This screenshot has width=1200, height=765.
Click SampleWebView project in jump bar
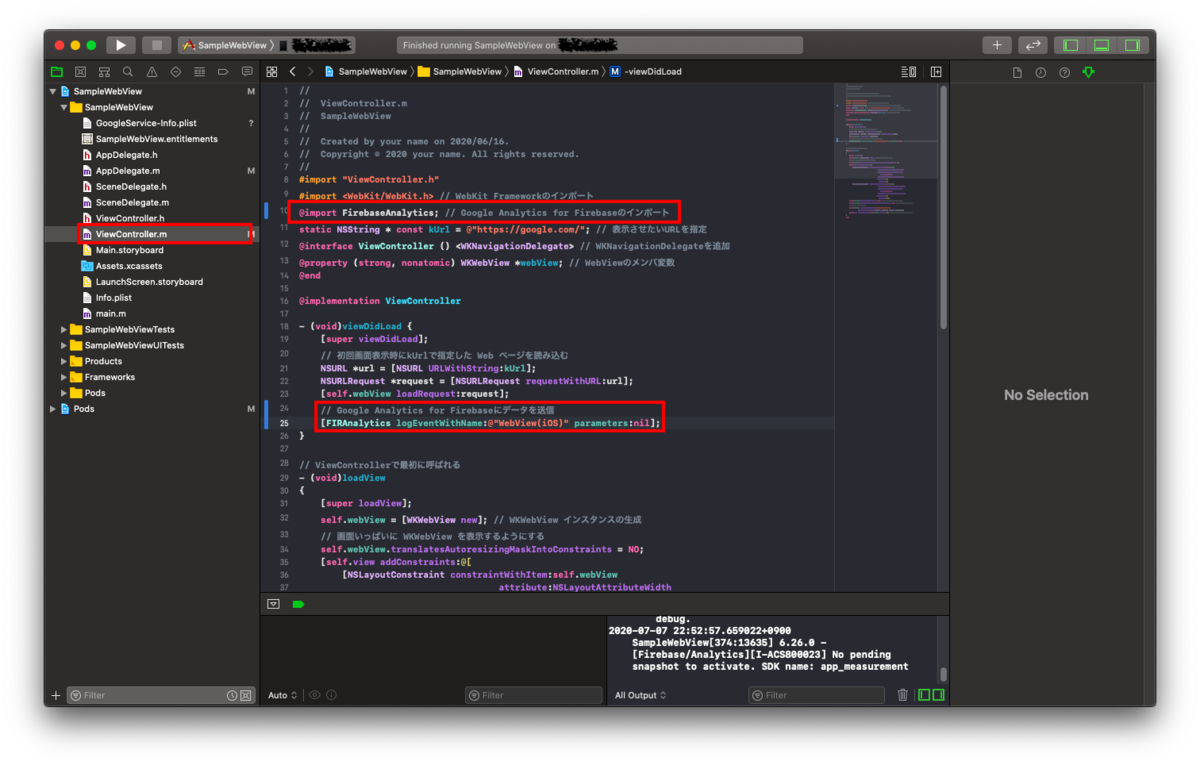(365, 72)
